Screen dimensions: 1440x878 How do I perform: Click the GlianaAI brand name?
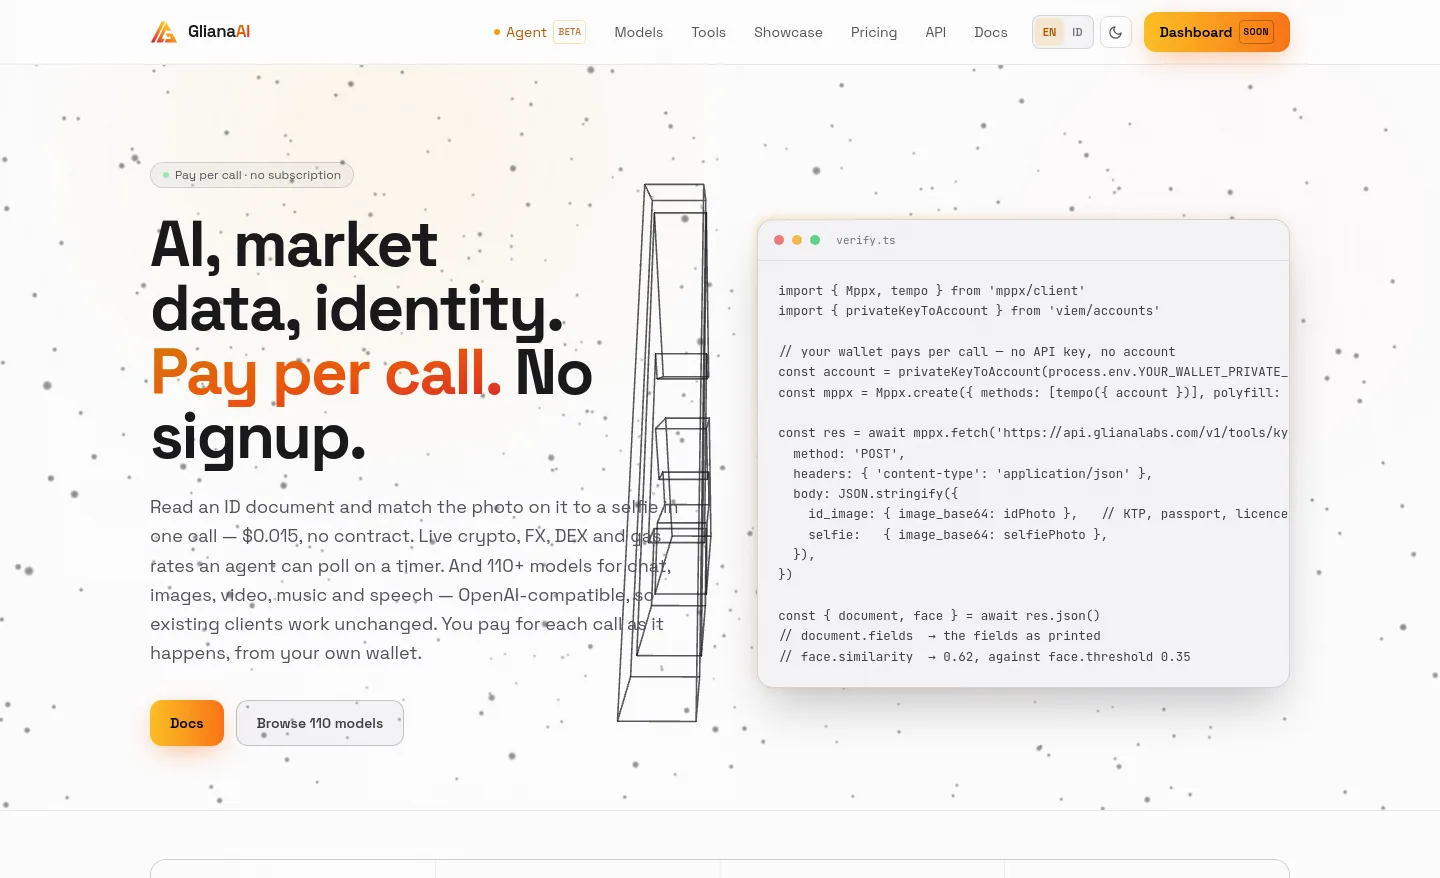click(219, 32)
